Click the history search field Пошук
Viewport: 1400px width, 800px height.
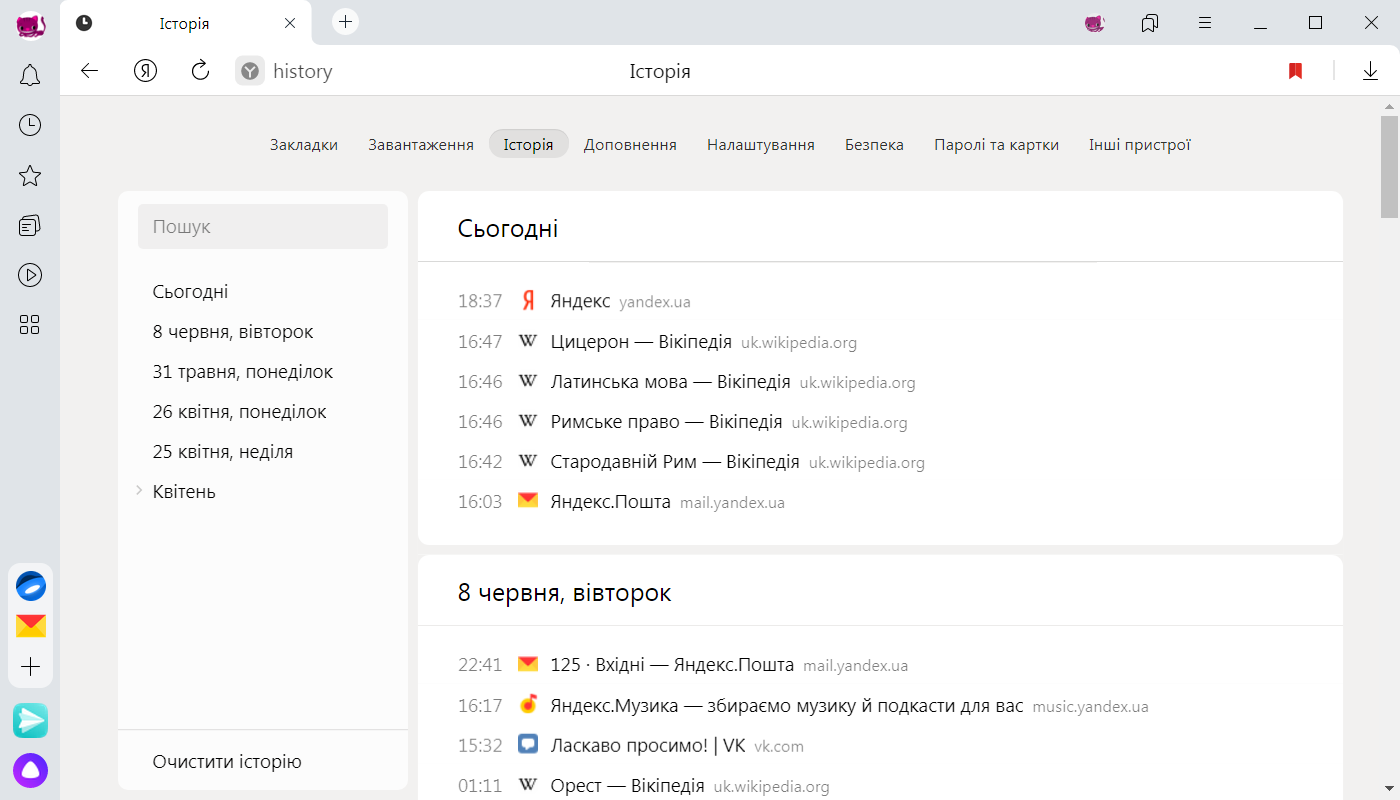tap(263, 227)
